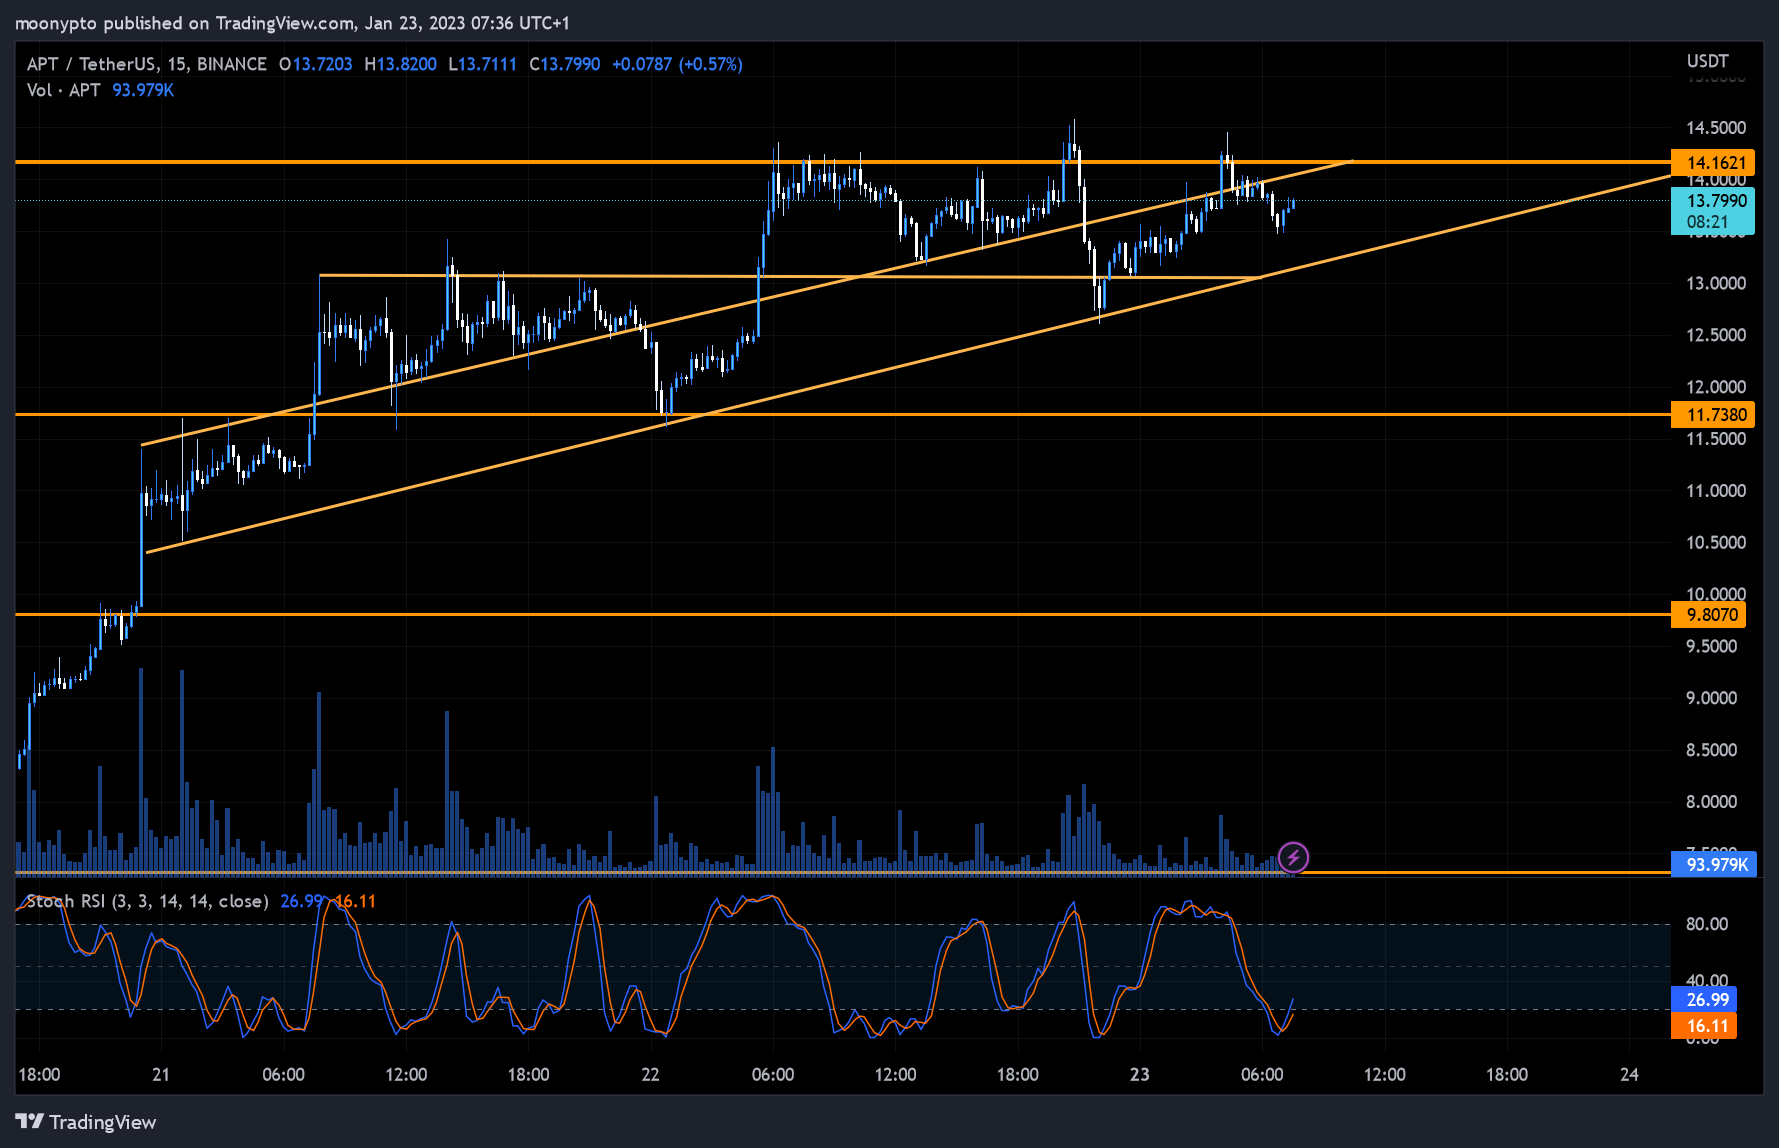Click the price axis label 14.5000
1779x1148 pixels.
[1716, 128]
